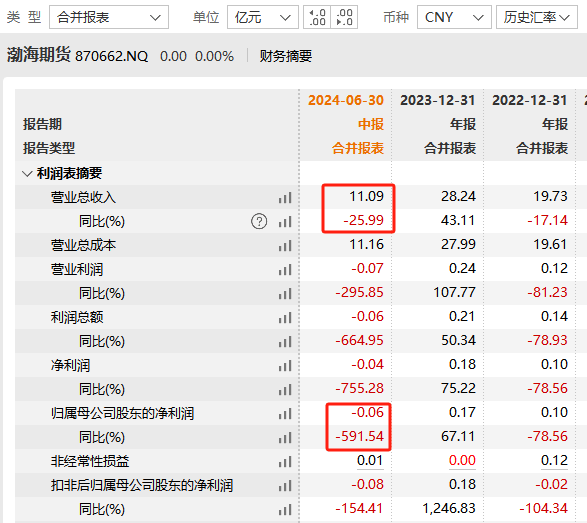
Task: Click the help icon beside 营业总收入 同比(%)
Action: pyautogui.click(x=259, y=221)
